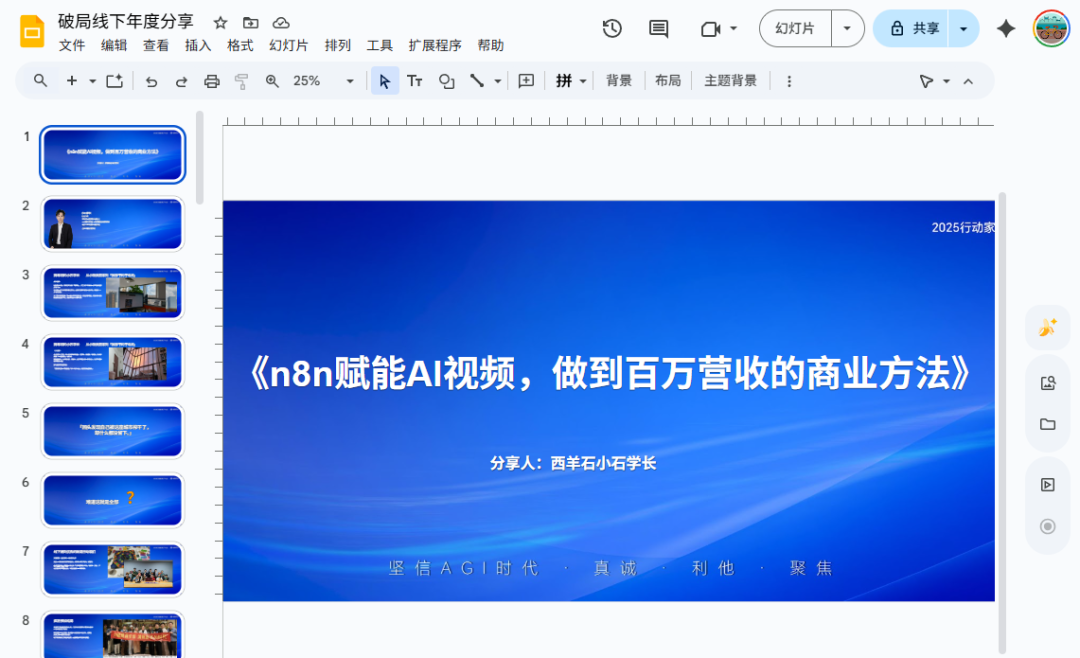
Task: Click the 共享 share button
Action: coord(915,29)
